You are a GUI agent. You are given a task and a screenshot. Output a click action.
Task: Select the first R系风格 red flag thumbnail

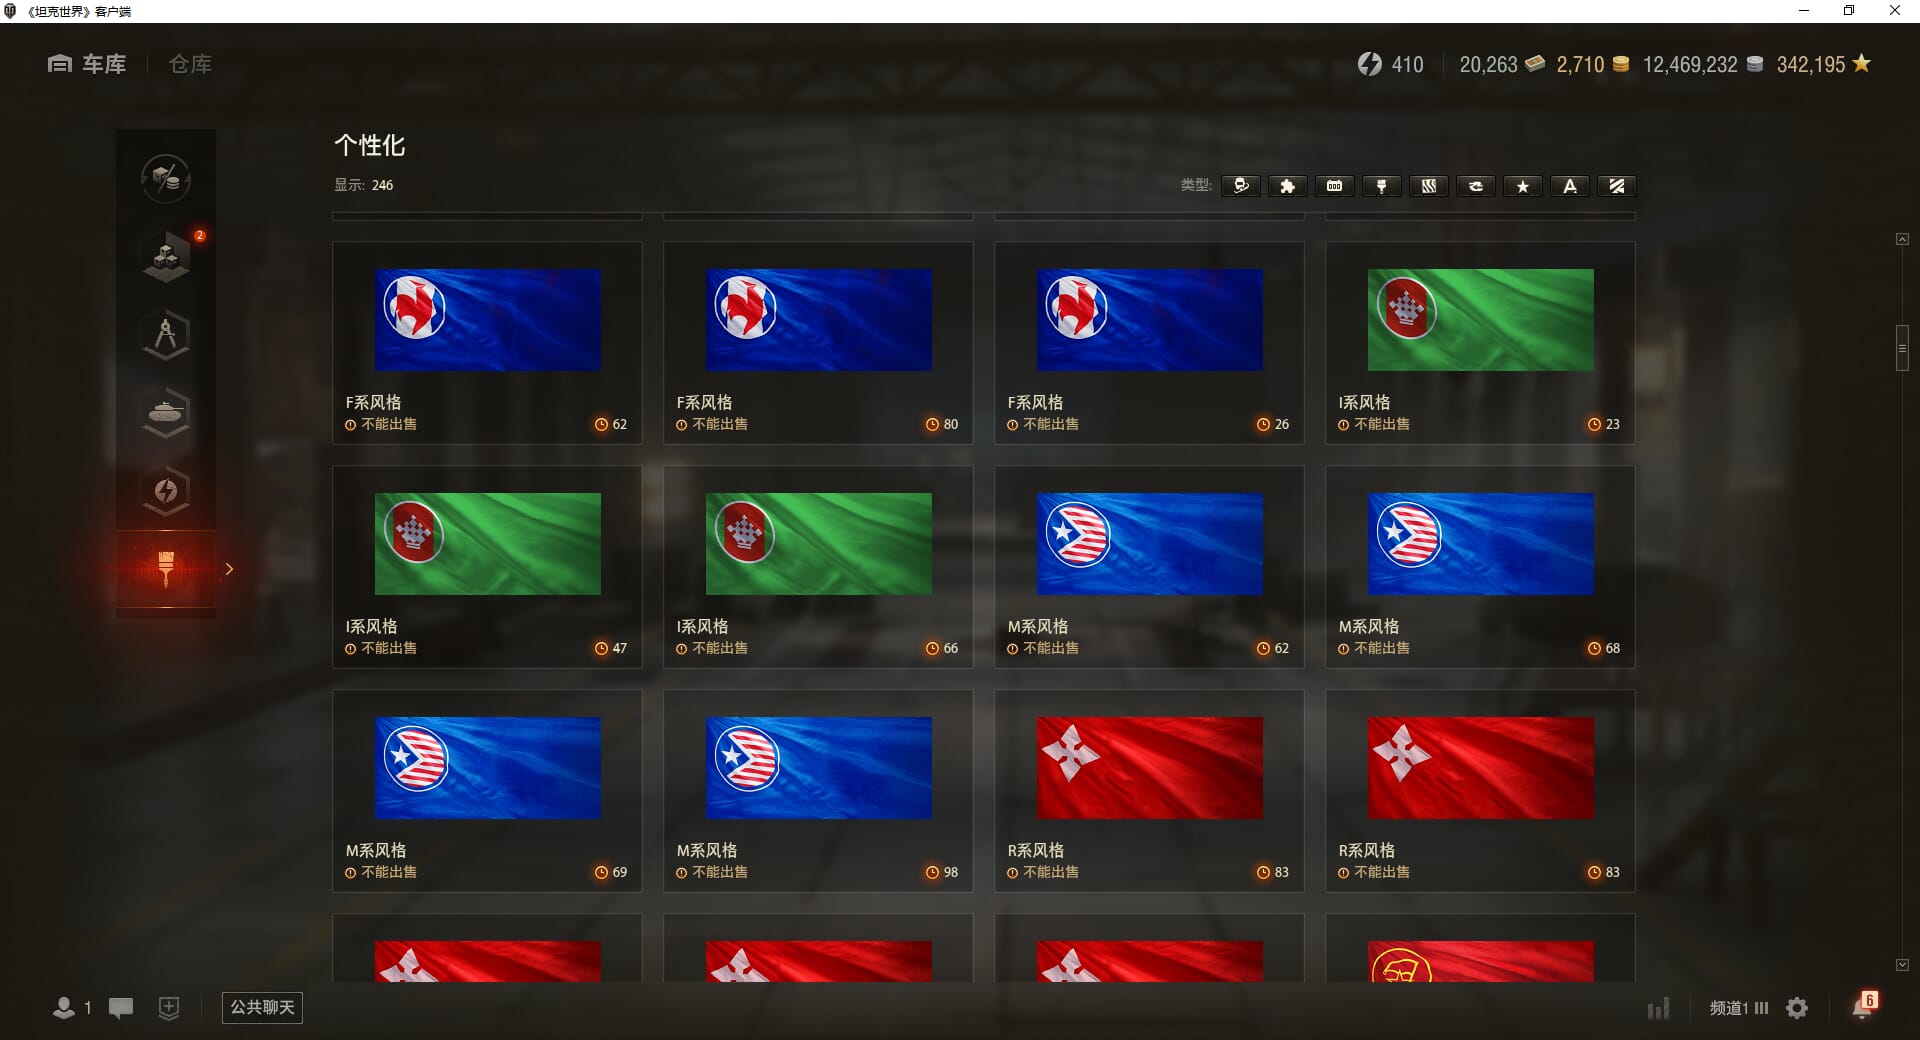[x=1150, y=768]
